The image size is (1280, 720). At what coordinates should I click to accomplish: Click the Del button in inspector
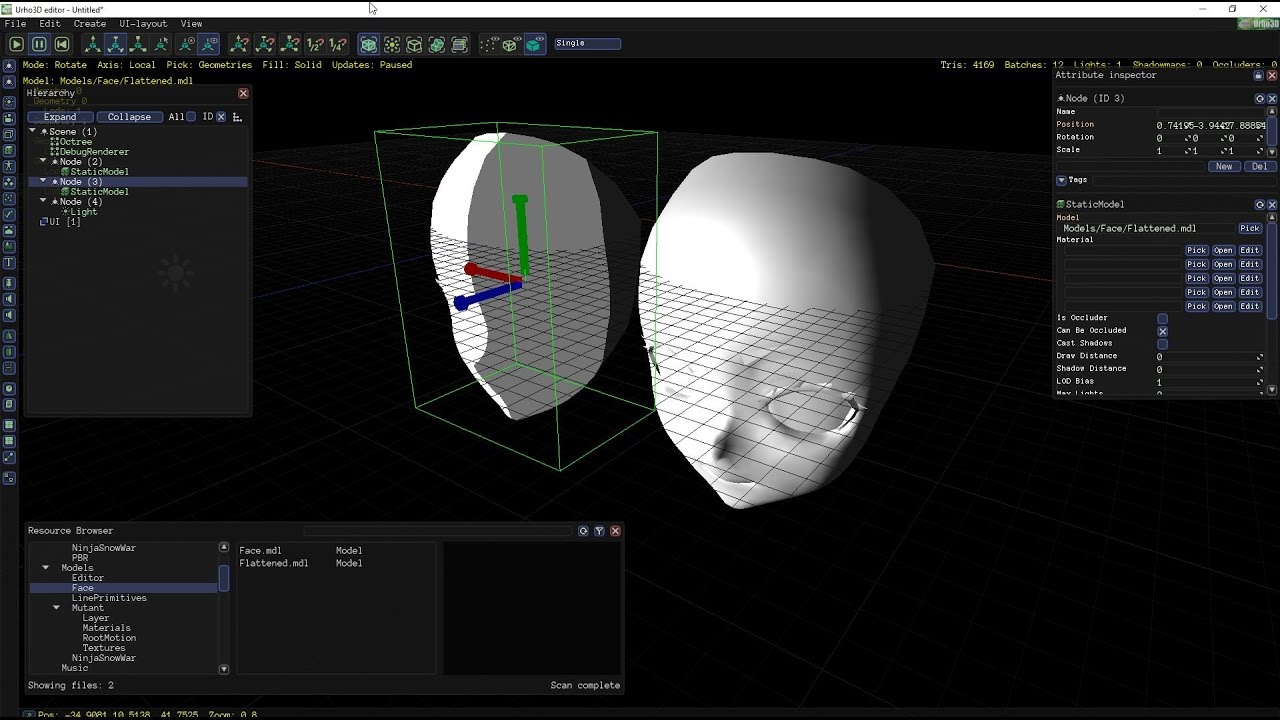tap(1259, 167)
